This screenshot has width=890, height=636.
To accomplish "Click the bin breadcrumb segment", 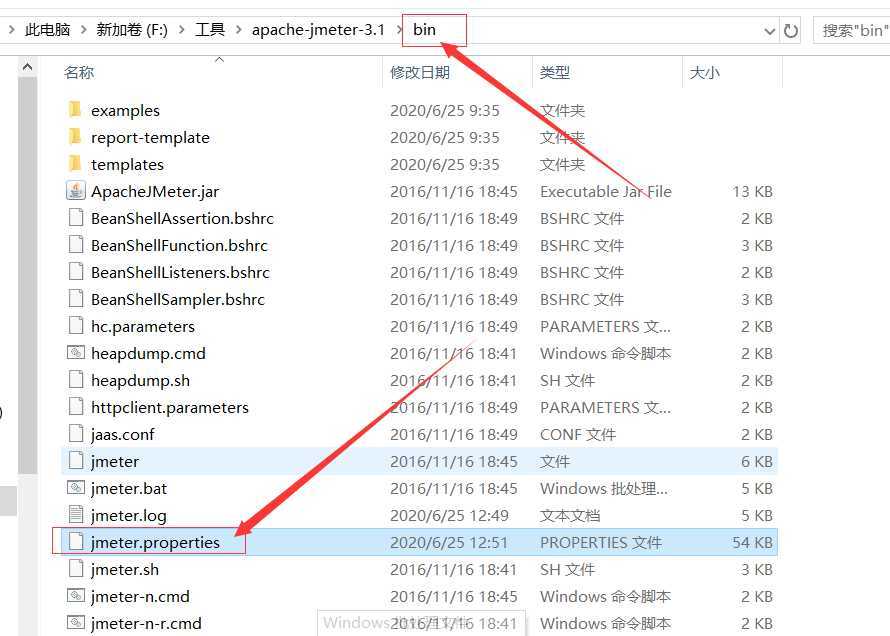I will pos(424,30).
